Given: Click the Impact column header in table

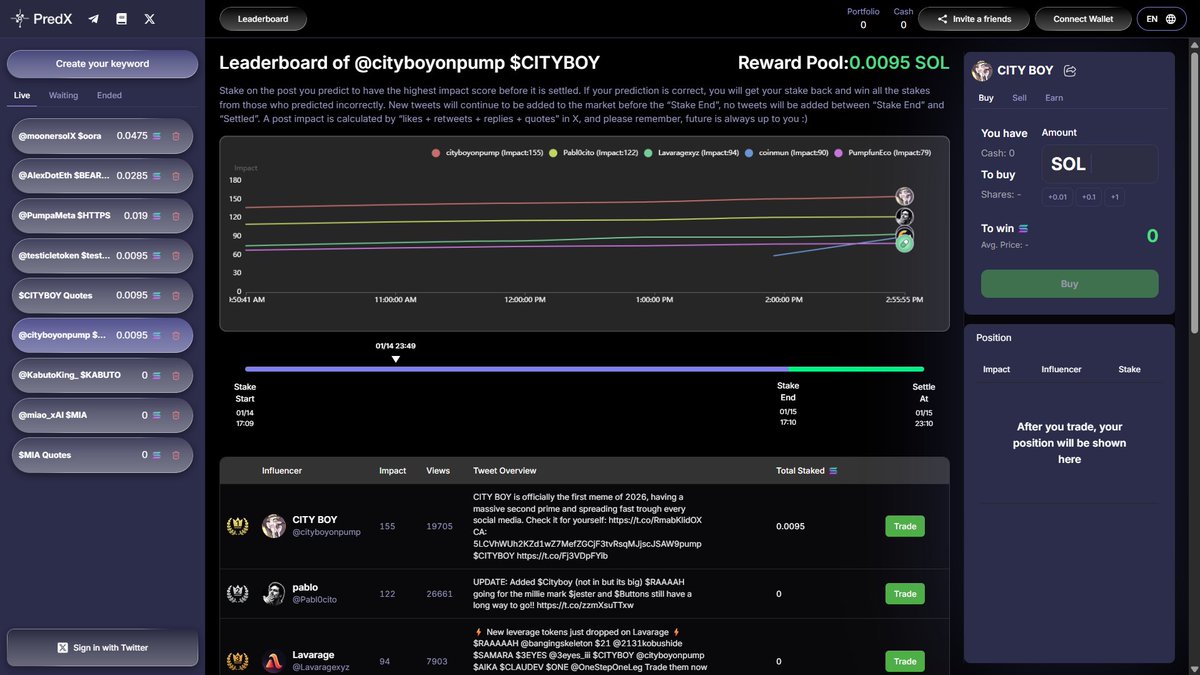Looking at the screenshot, I should tap(393, 471).
